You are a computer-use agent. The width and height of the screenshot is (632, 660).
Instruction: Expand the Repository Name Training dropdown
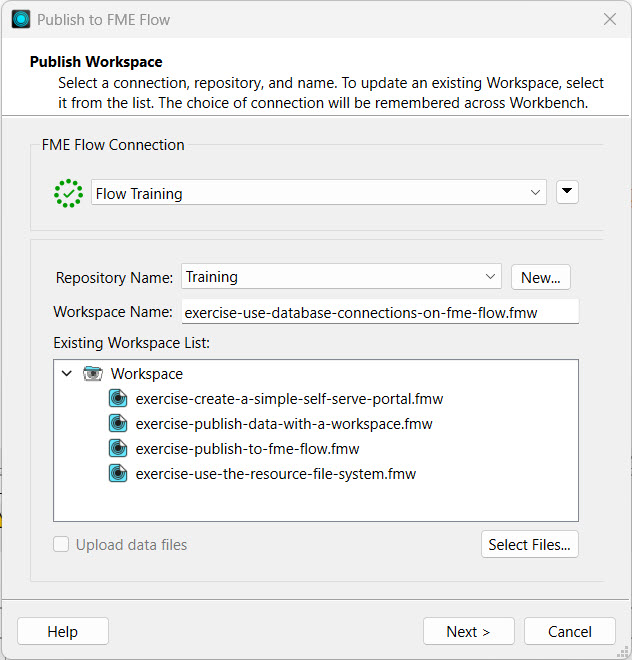pyautogui.click(x=341, y=277)
